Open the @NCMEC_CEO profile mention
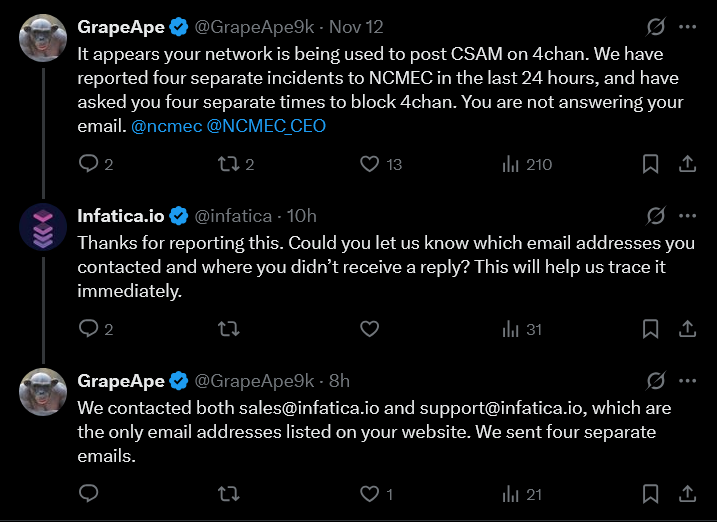 pos(266,127)
